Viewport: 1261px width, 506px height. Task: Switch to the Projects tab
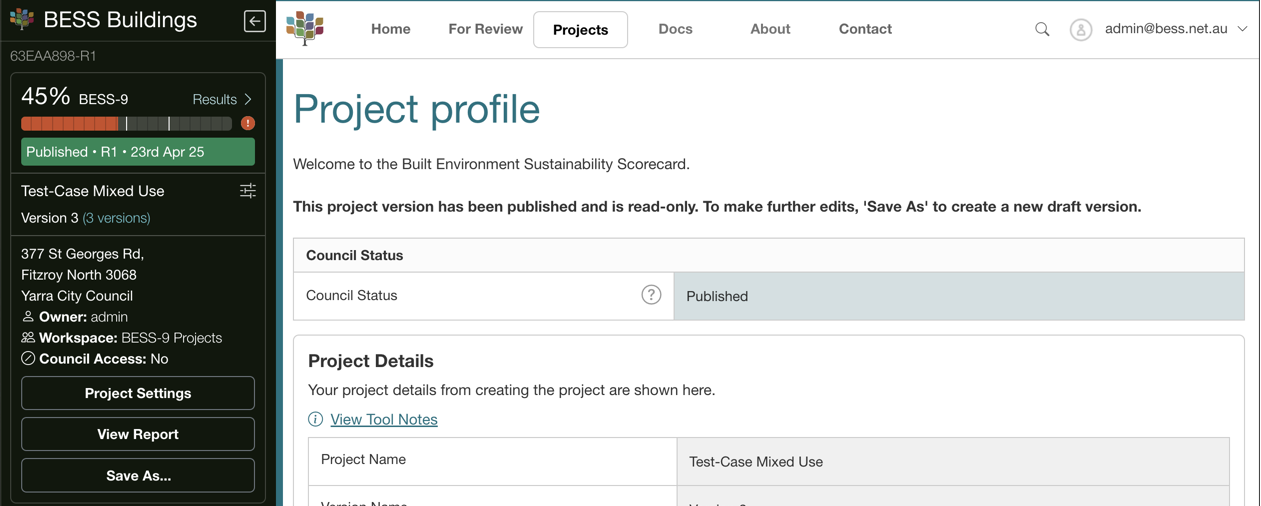click(580, 30)
